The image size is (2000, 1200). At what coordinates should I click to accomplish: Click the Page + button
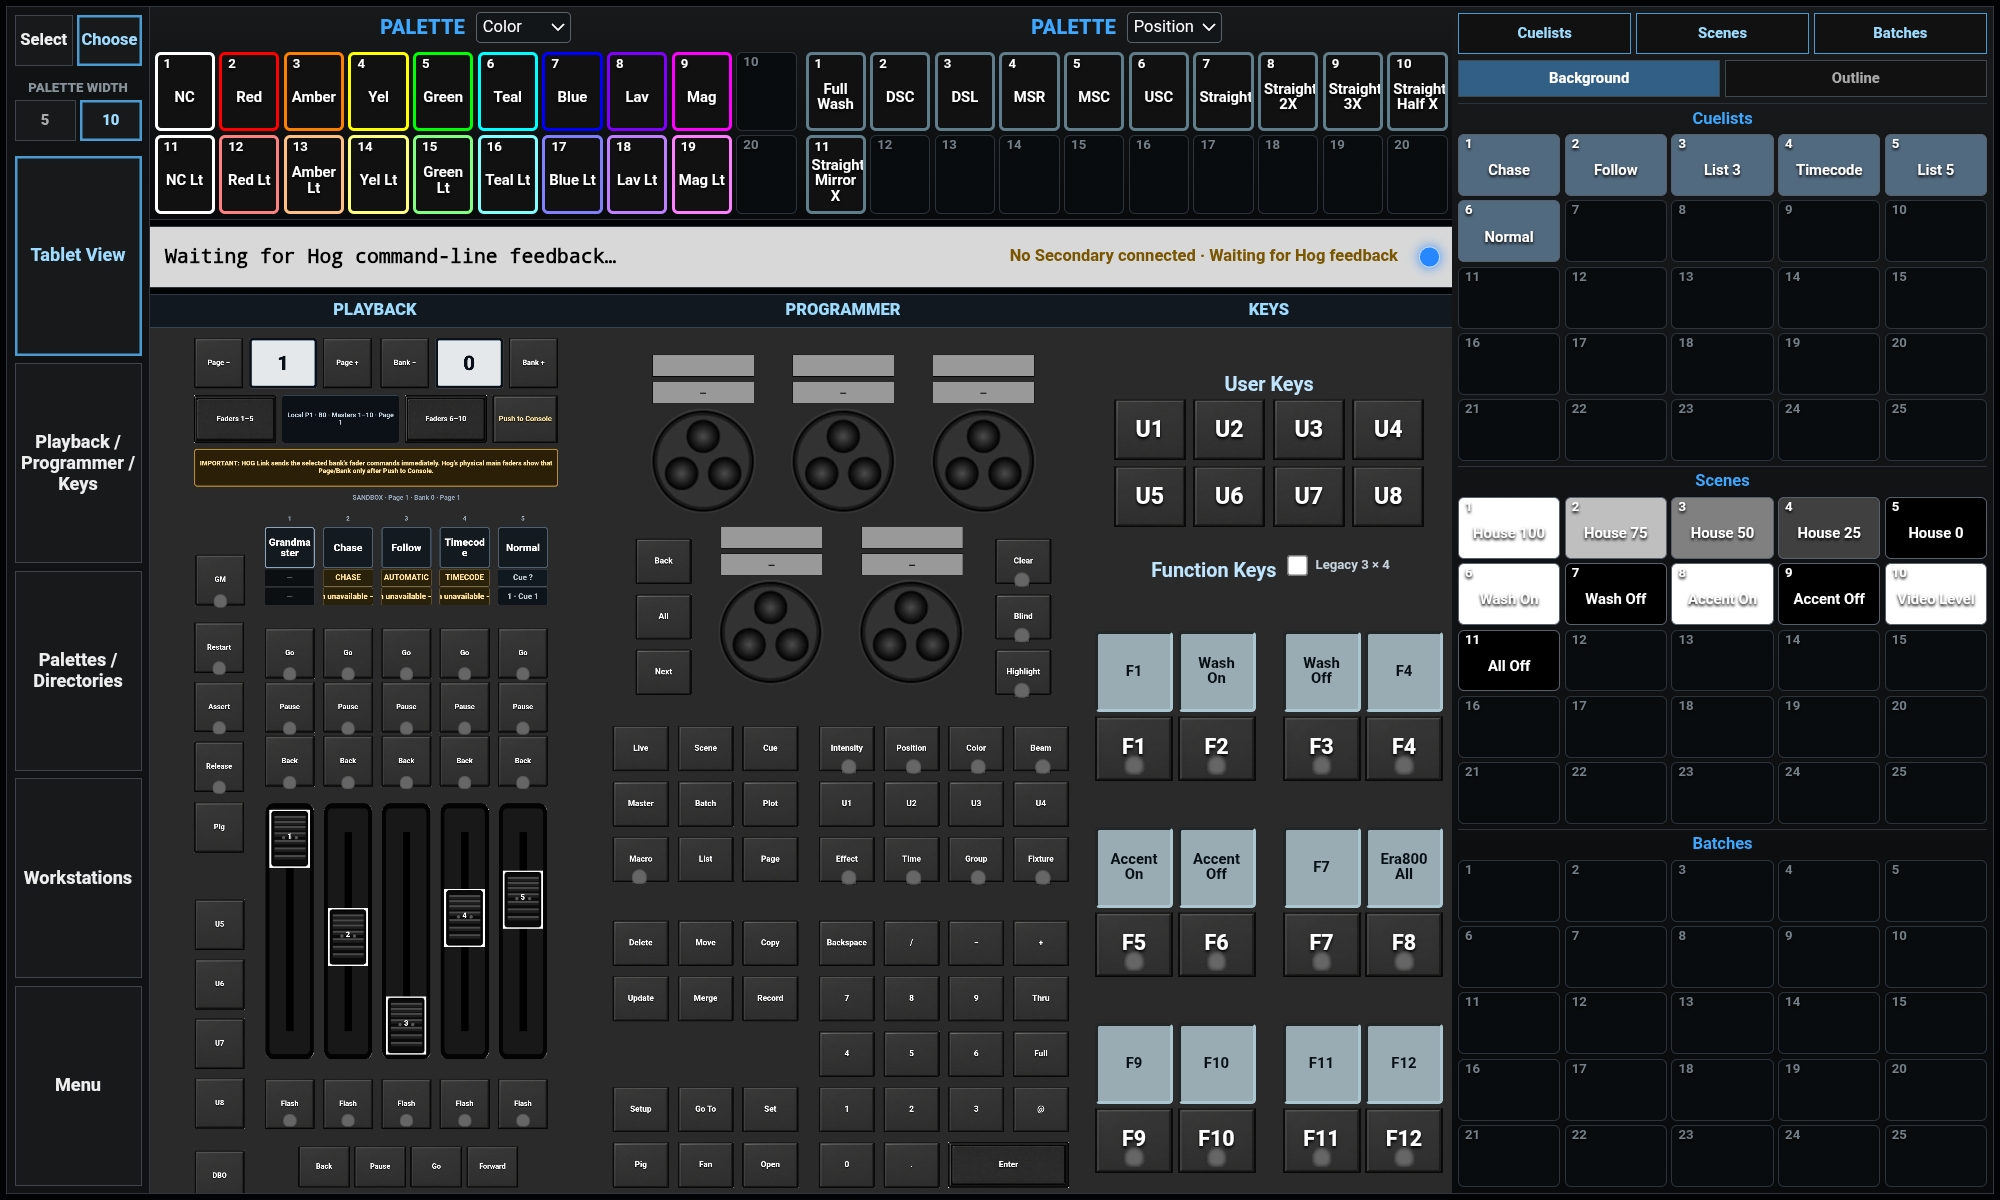[347, 363]
